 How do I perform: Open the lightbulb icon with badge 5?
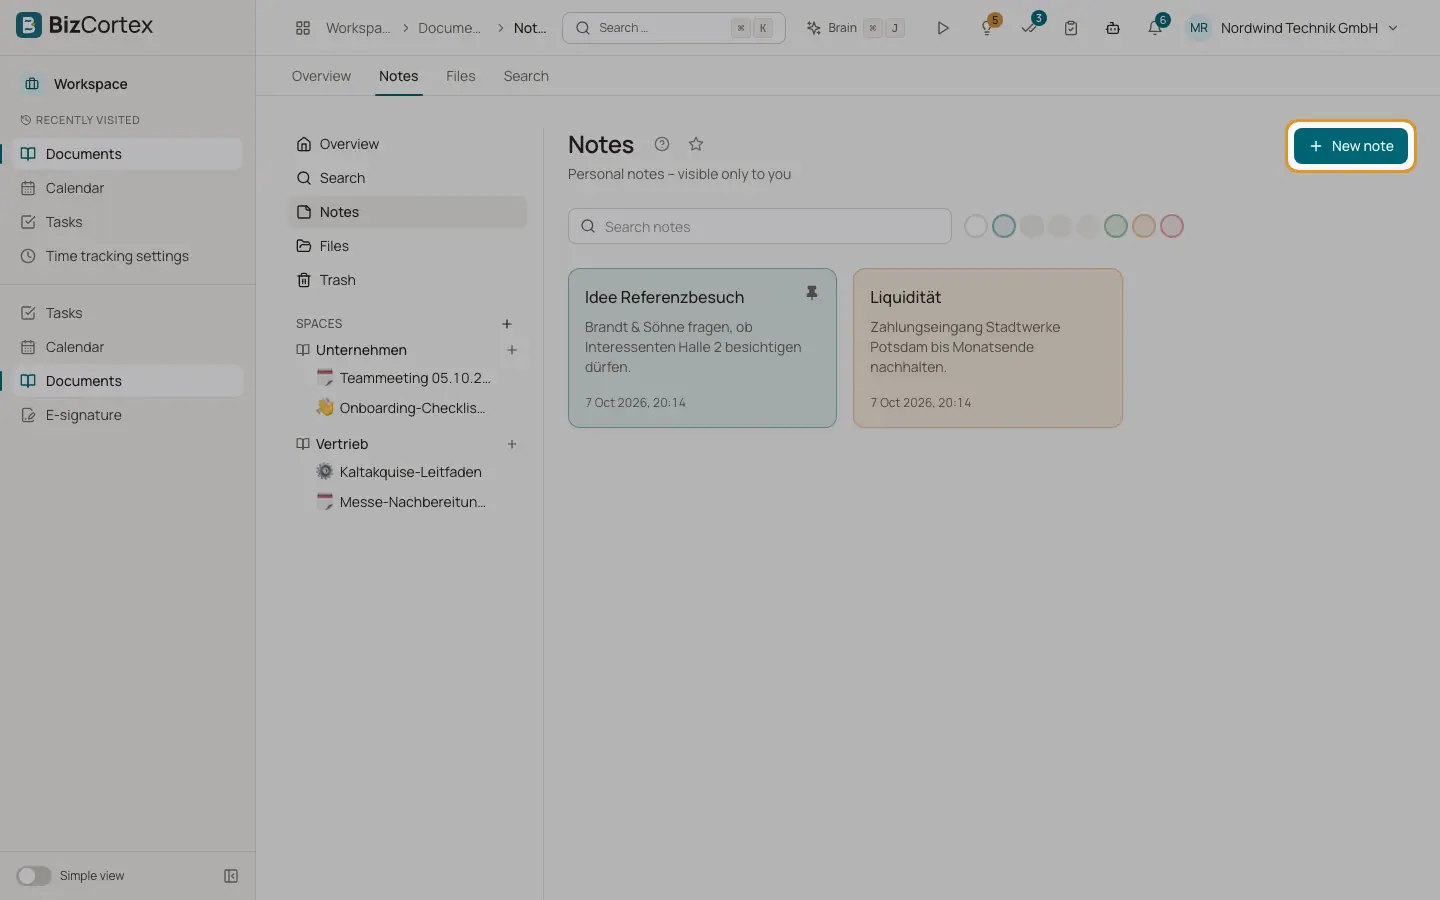click(988, 27)
